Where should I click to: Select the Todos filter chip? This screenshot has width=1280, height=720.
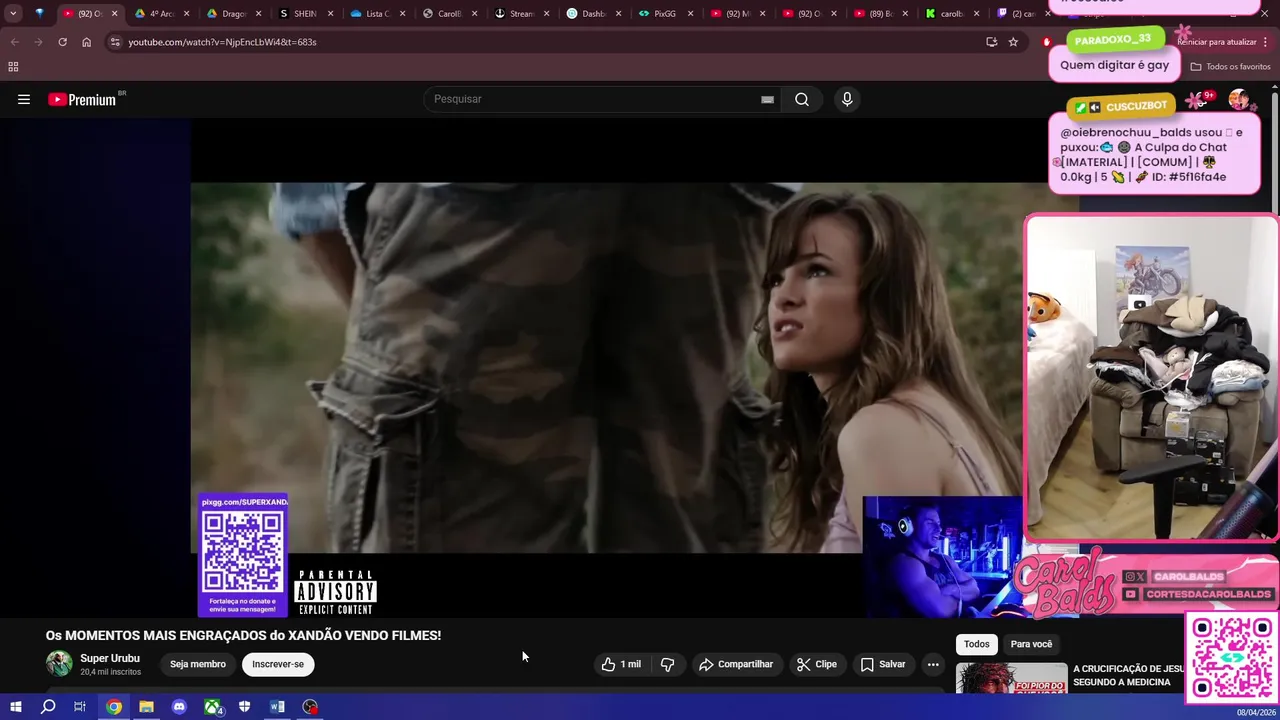coord(977,644)
